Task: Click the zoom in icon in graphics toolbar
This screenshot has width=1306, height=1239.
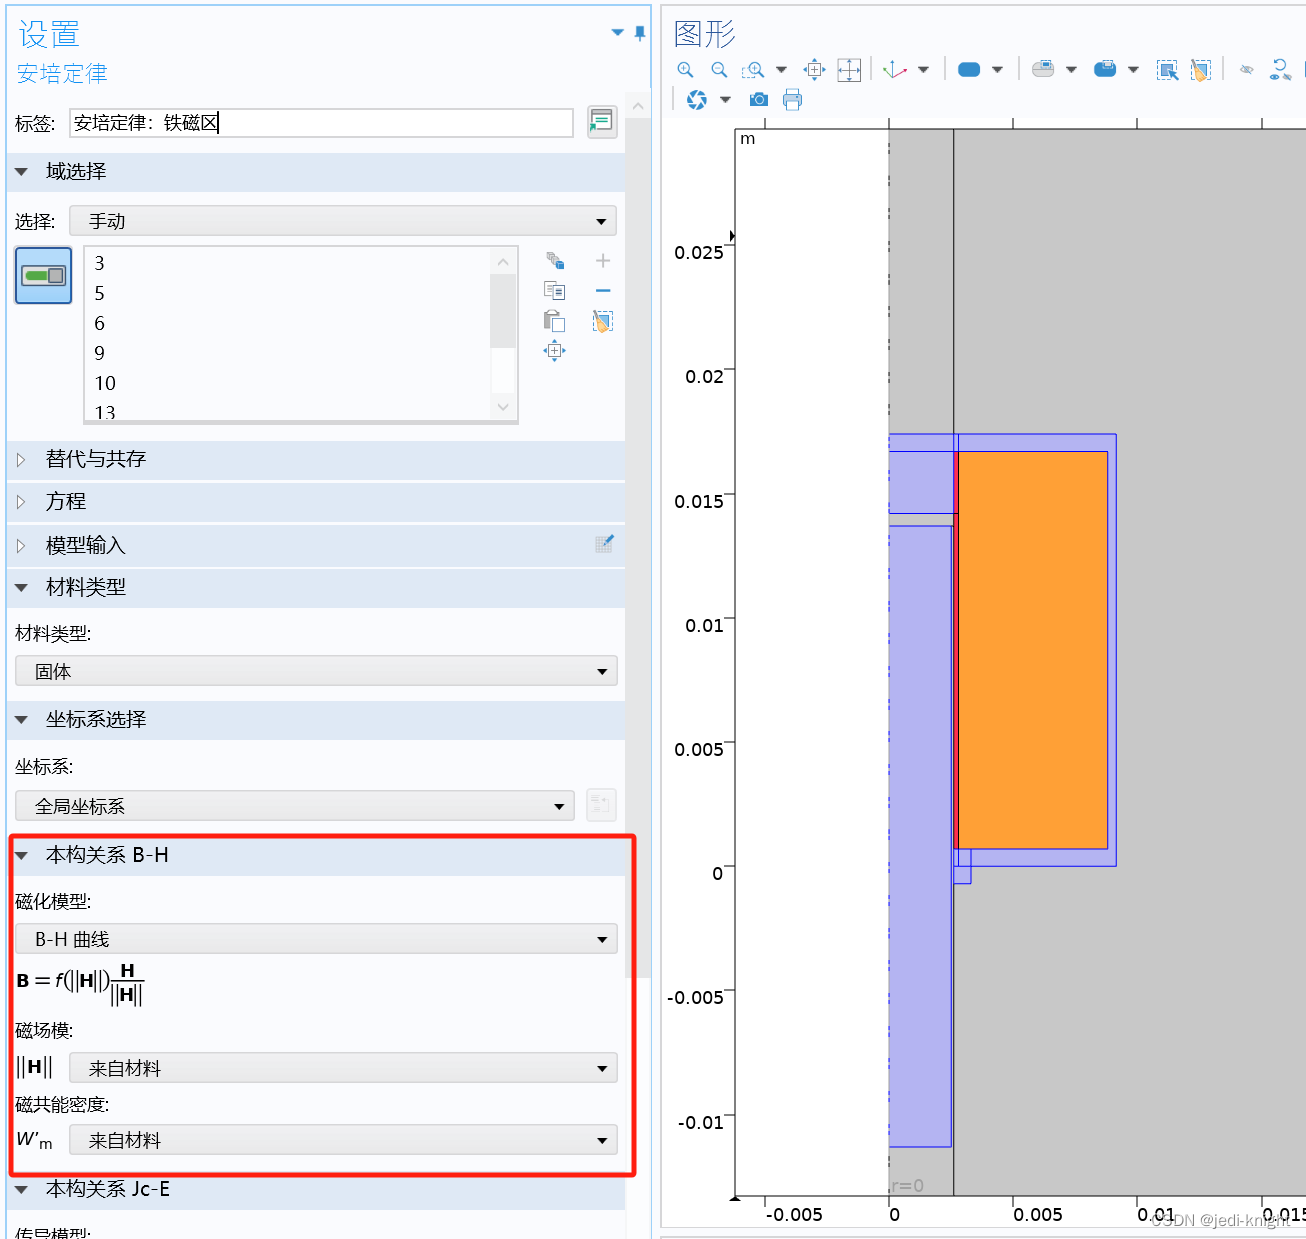Action: pos(685,69)
